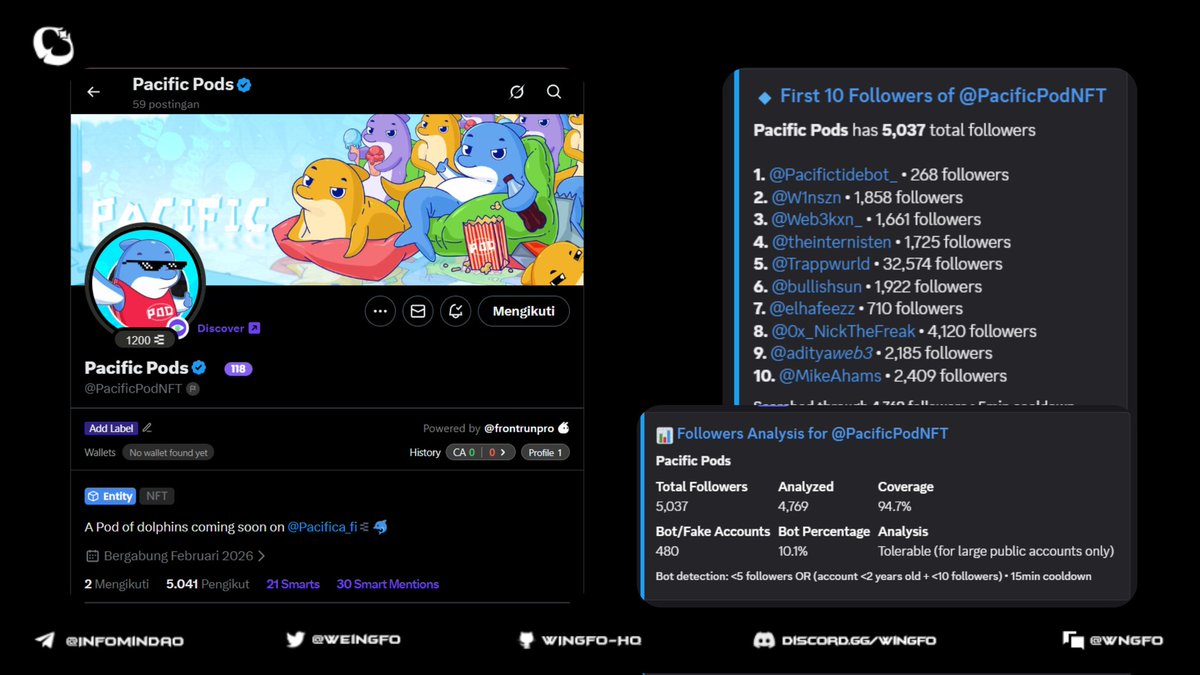Click the Twitter bird icon in the footer
The width and height of the screenshot is (1200, 675).
(294, 640)
